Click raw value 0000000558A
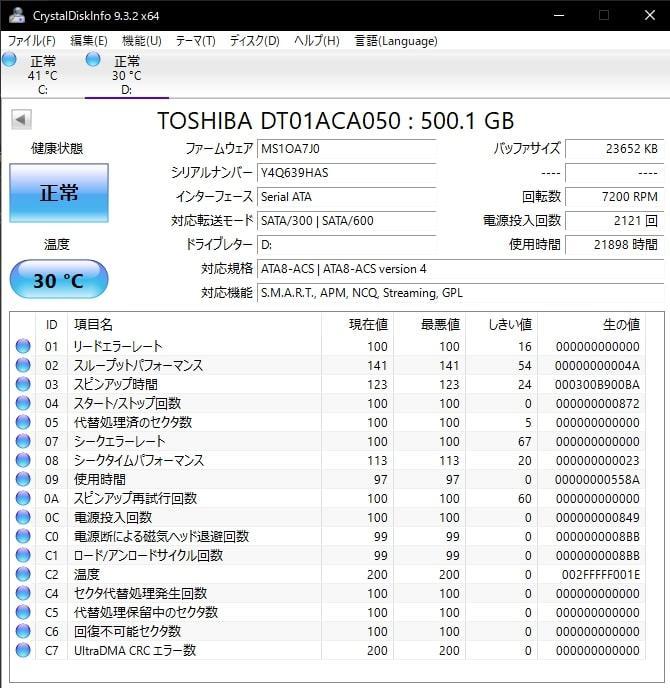 click(x=597, y=480)
